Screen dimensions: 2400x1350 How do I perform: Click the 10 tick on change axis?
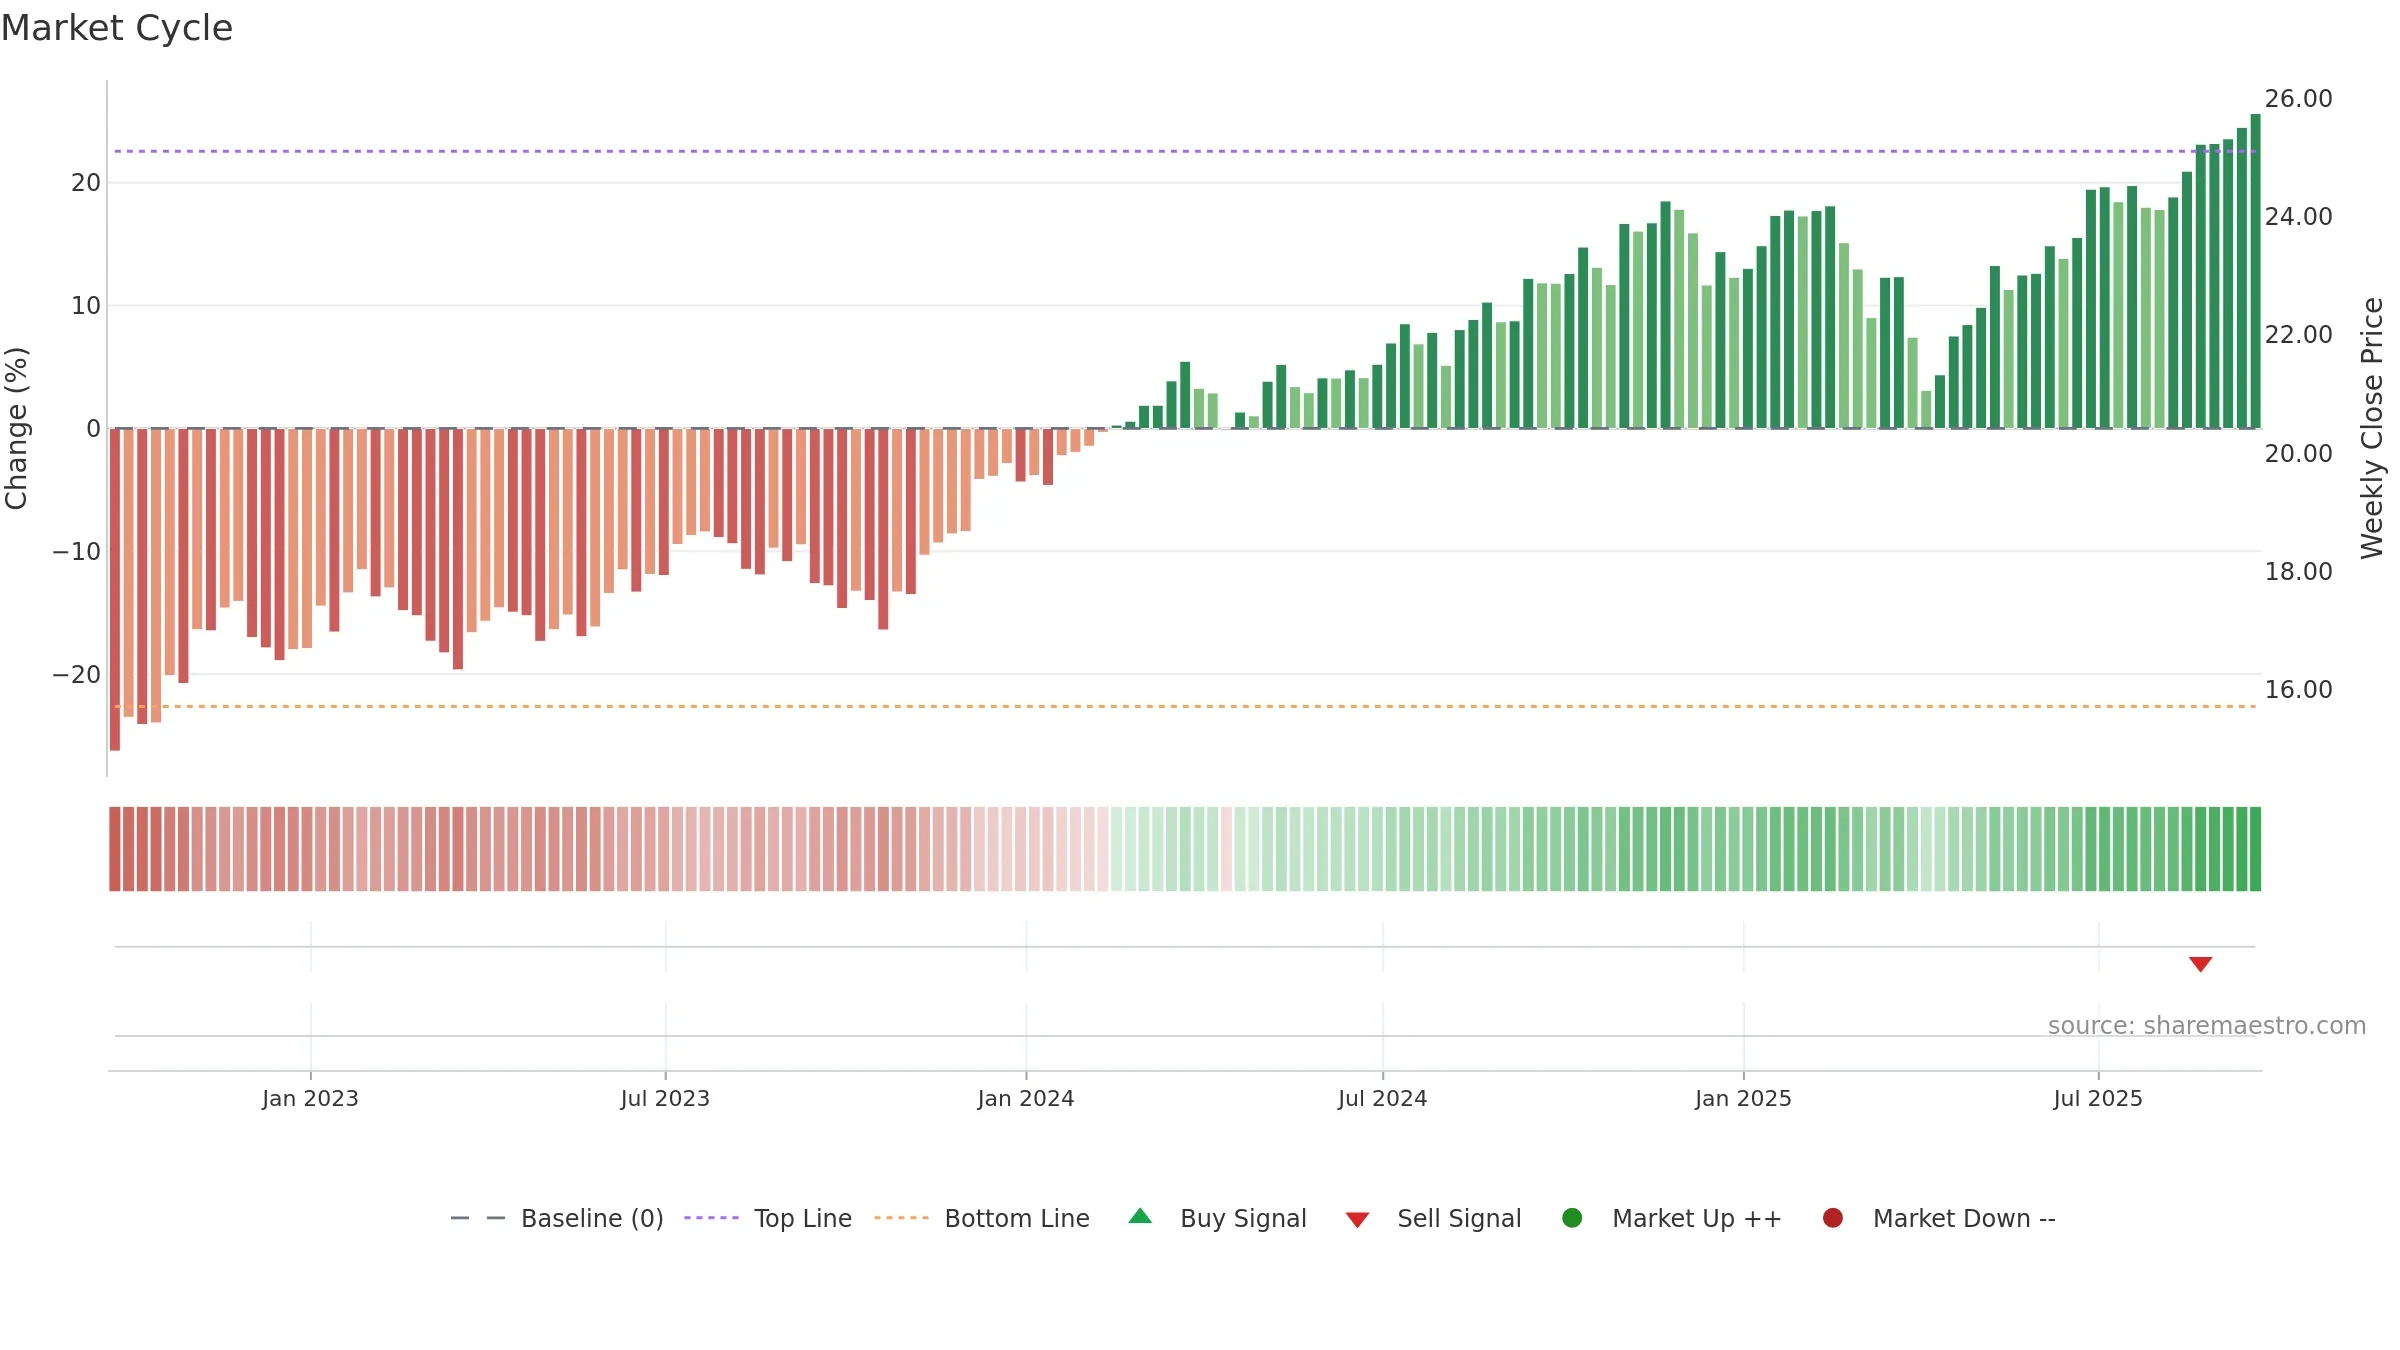point(86,306)
